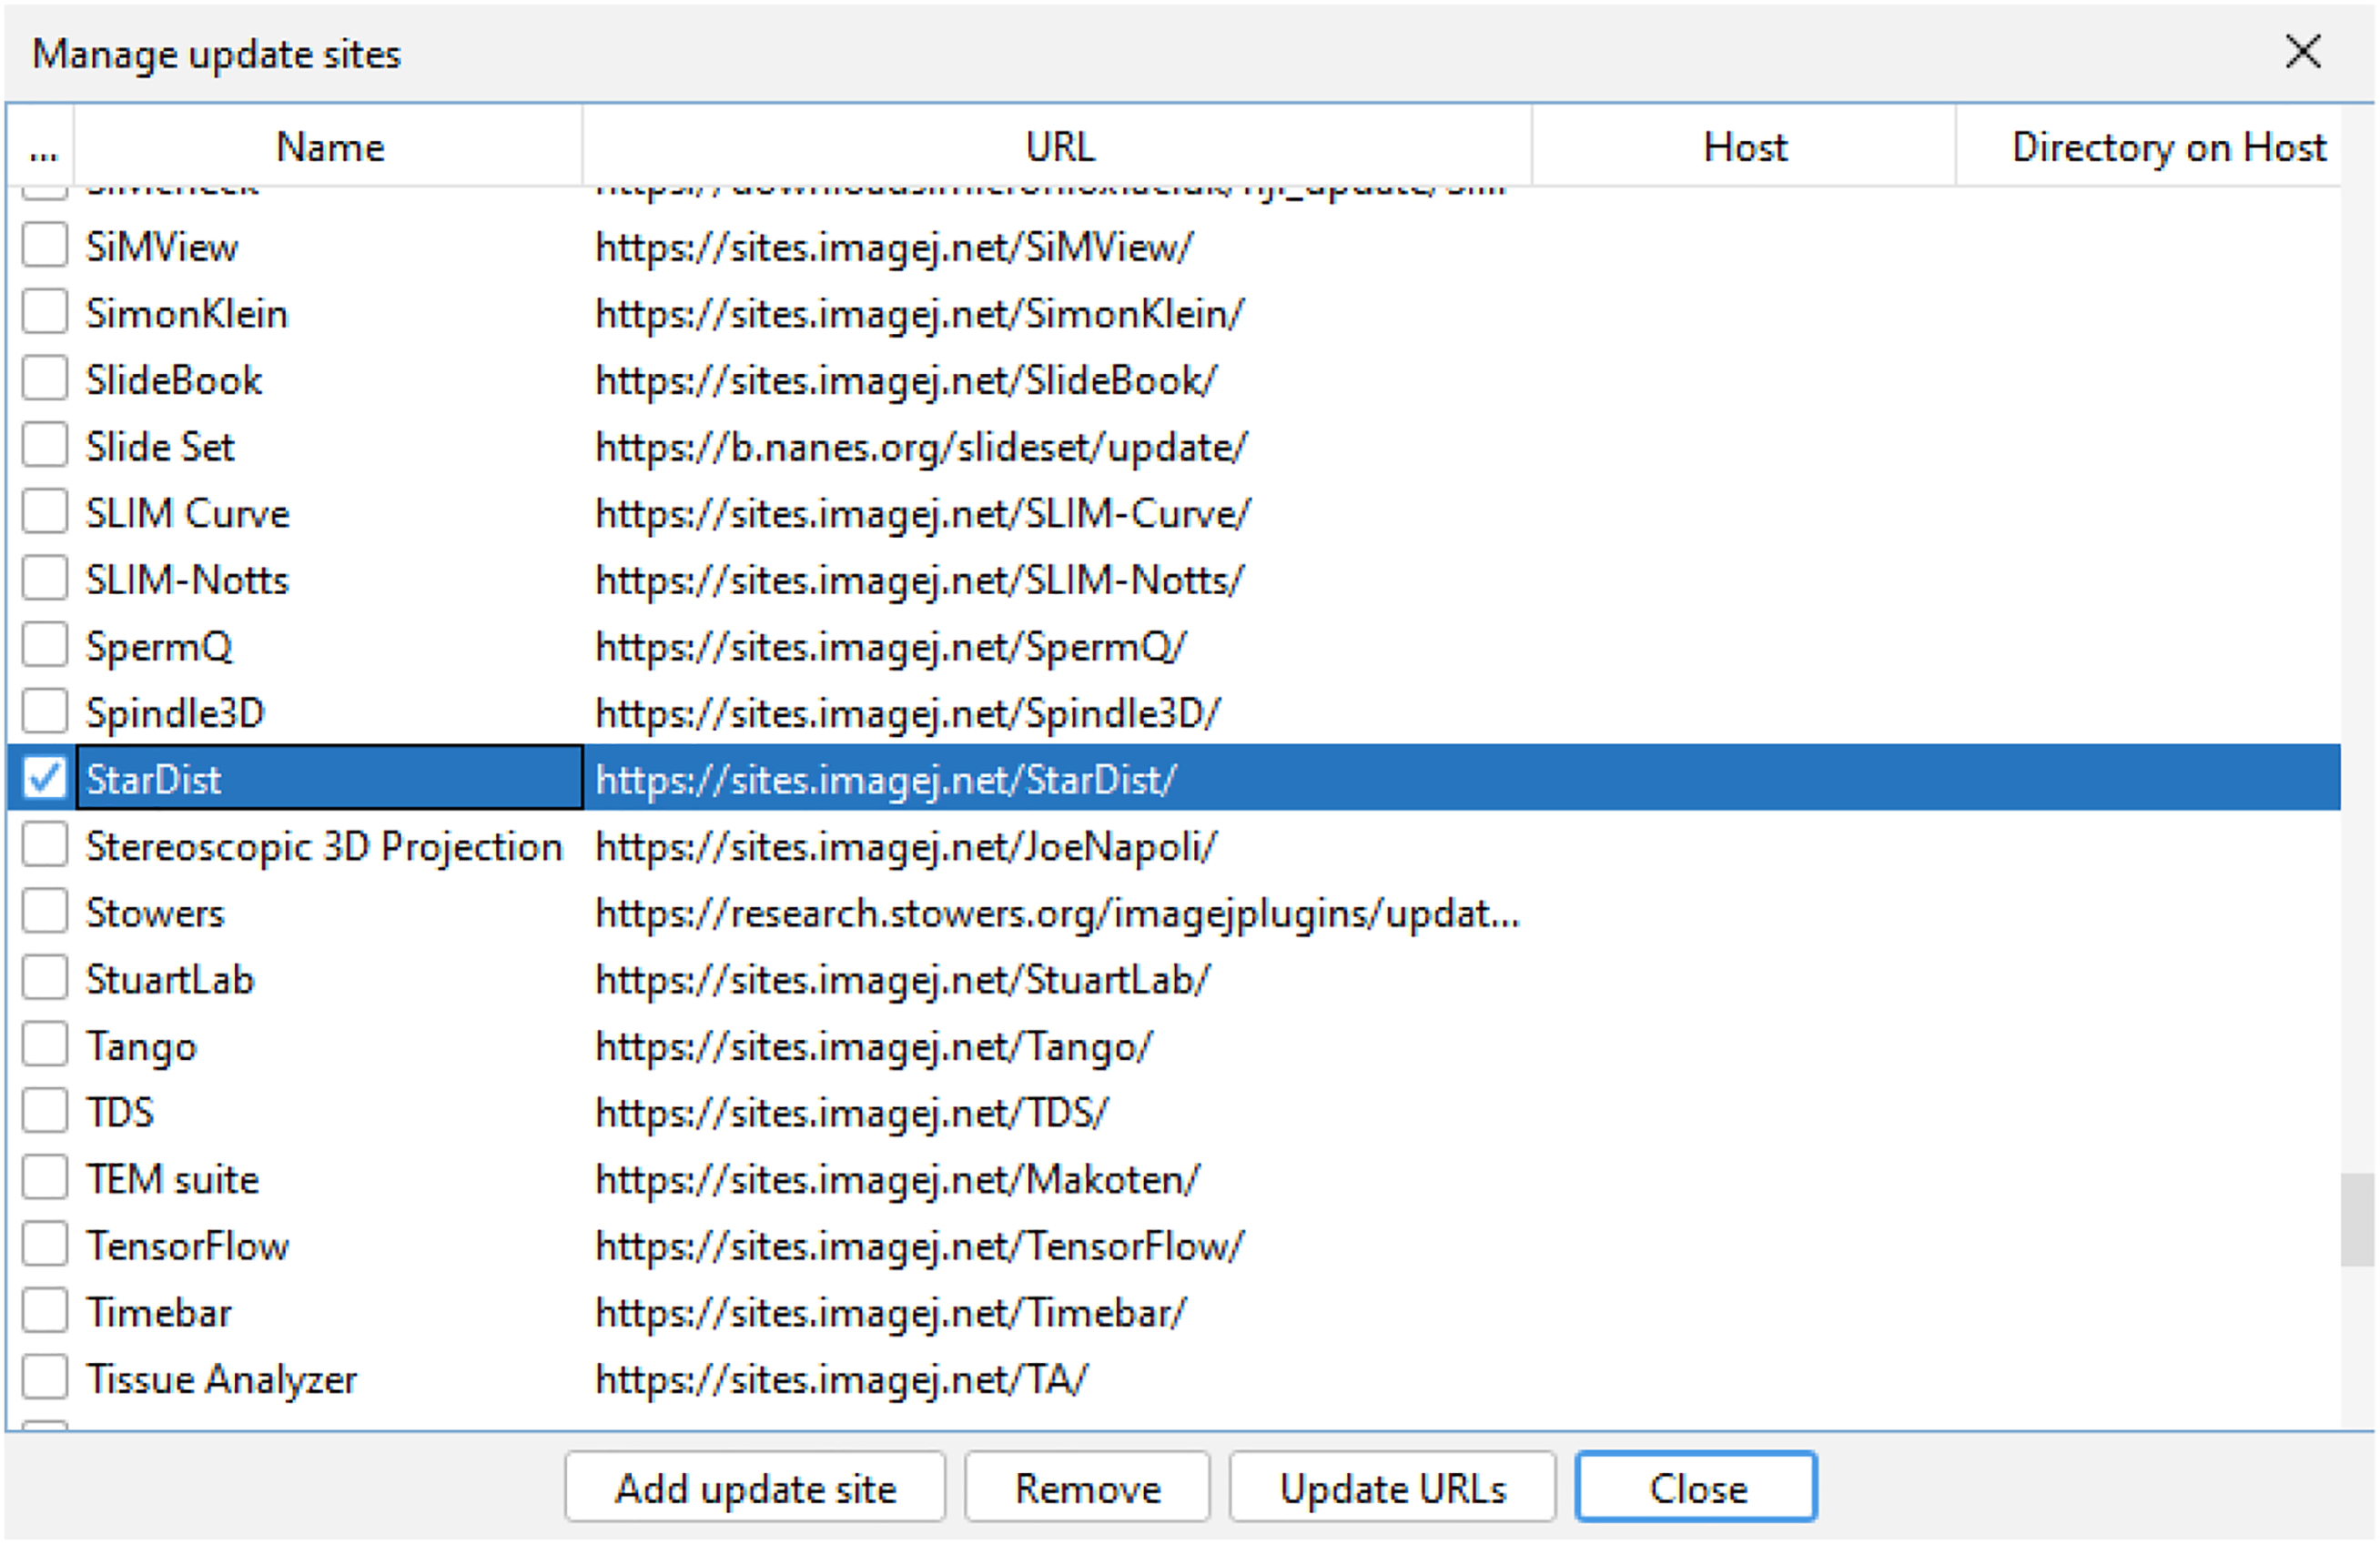Tick the Spindle3D checkbox

pos(45,712)
